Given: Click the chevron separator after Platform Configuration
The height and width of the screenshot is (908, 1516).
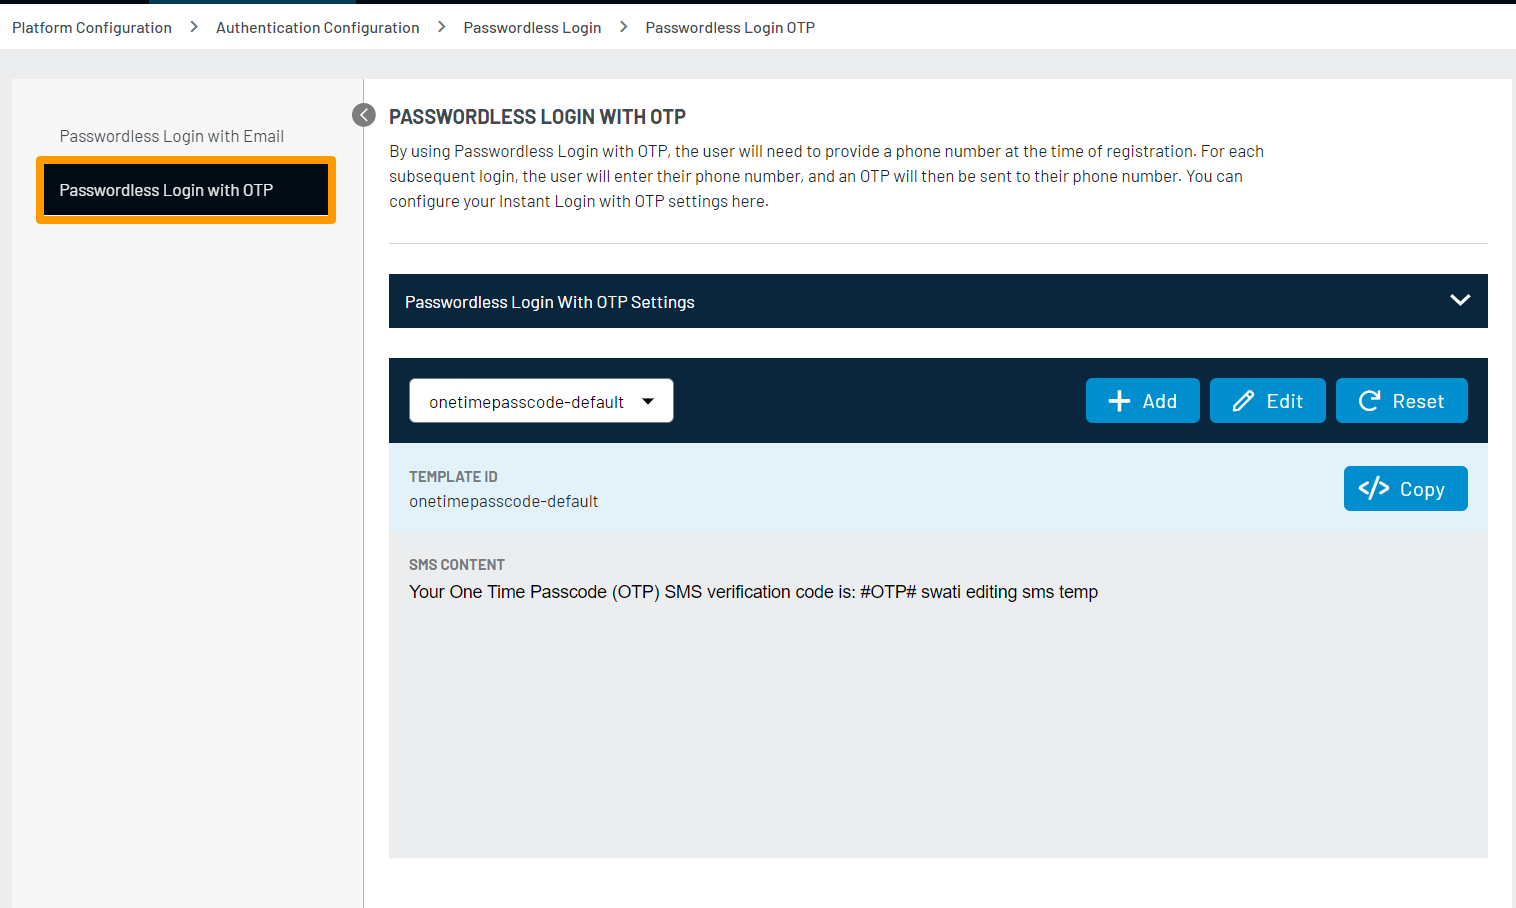Looking at the screenshot, I should pyautogui.click(x=192, y=27).
